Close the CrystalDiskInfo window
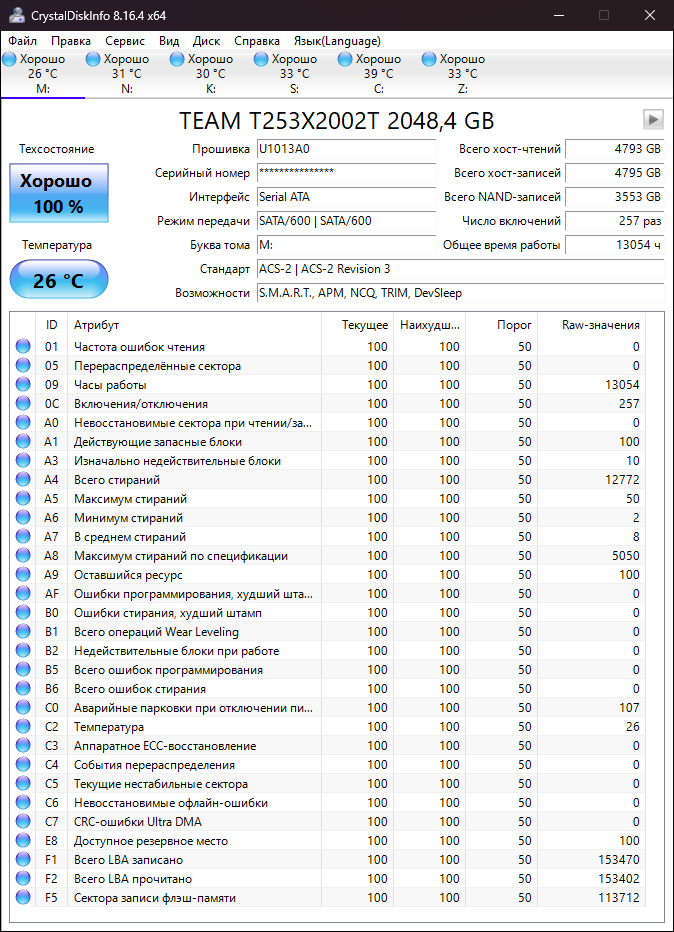The width and height of the screenshot is (674, 932). pyautogui.click(x=650, y=15)
